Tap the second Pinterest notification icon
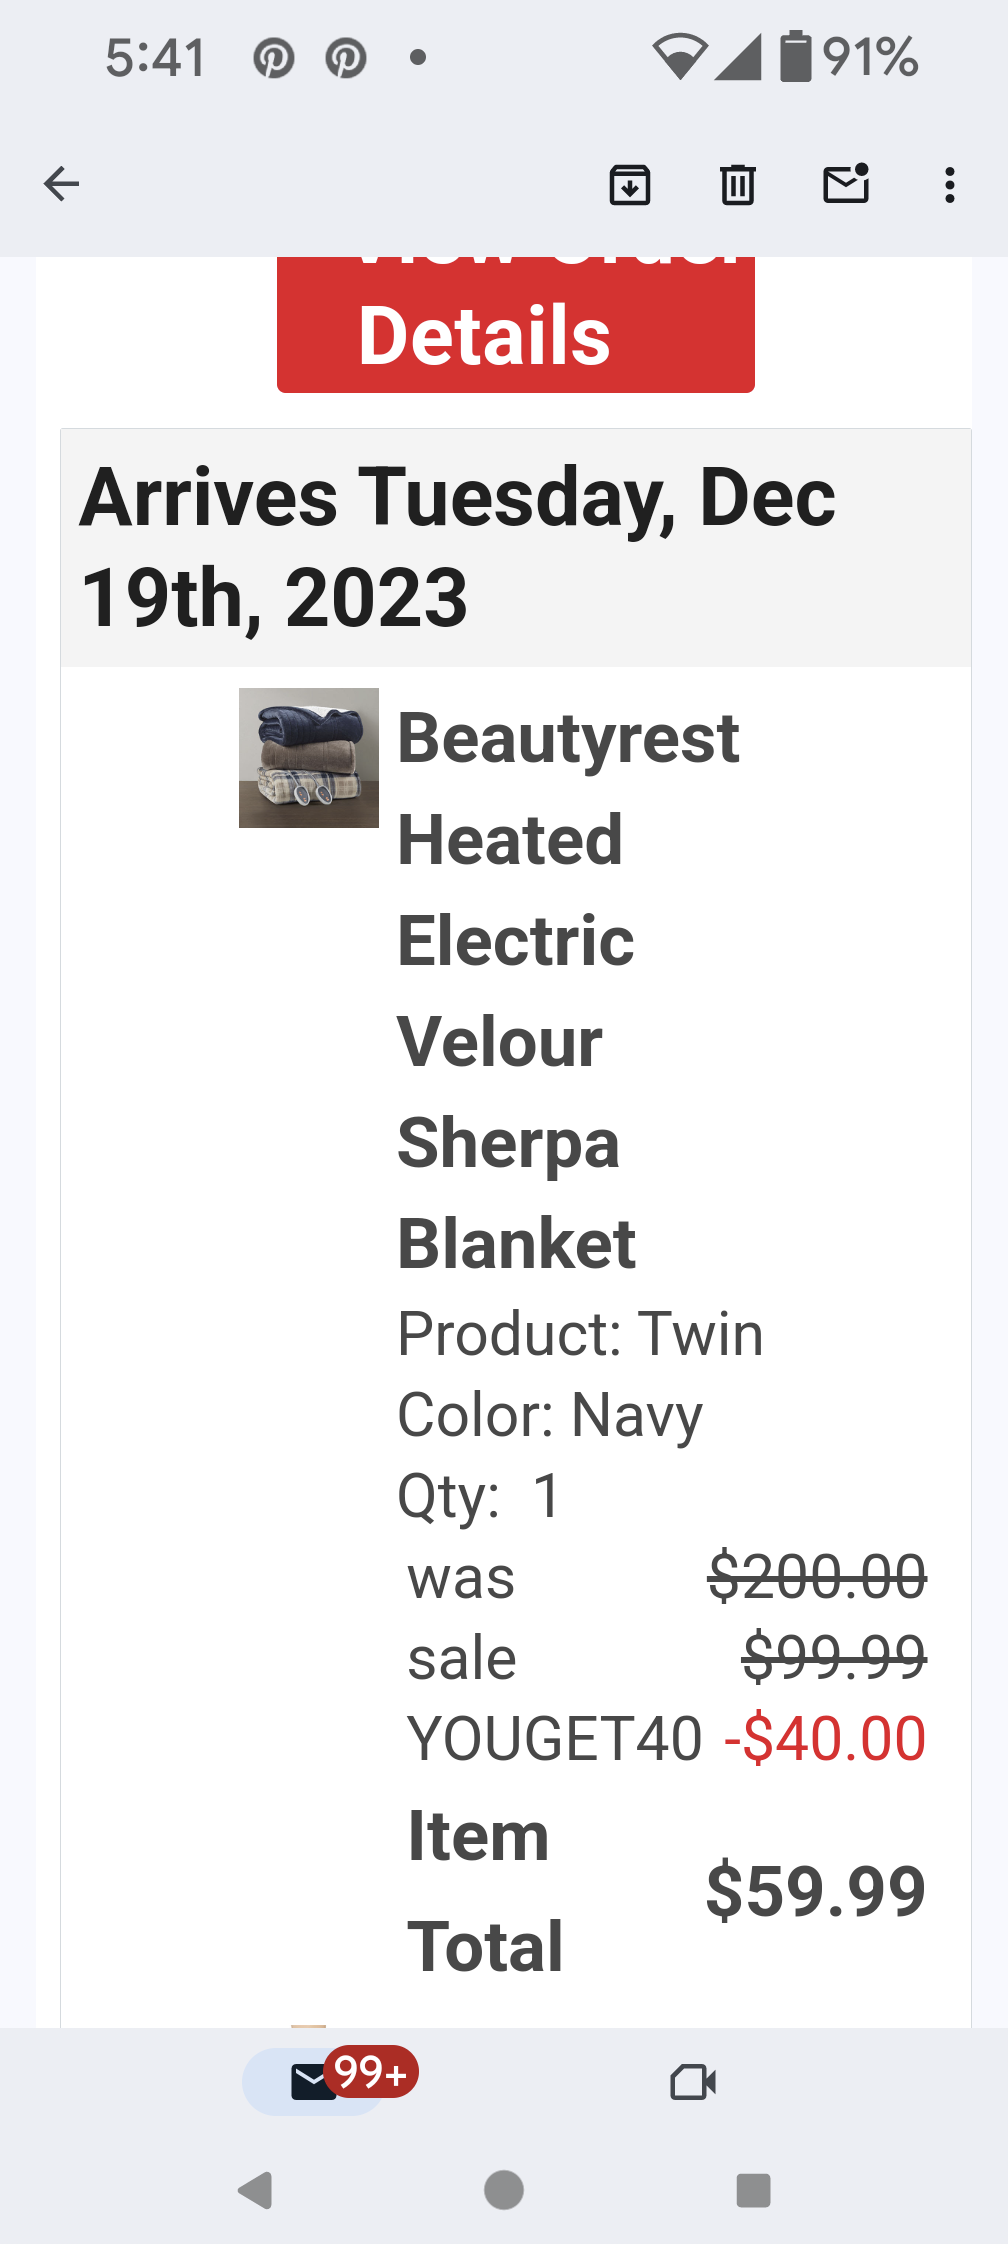 click(x=346, y=58)
